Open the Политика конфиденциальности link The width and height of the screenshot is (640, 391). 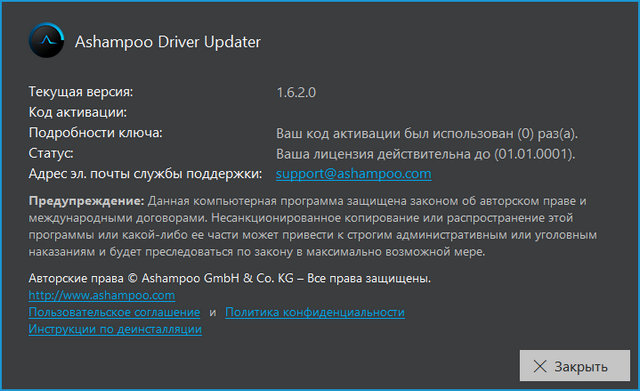point(315,312)
